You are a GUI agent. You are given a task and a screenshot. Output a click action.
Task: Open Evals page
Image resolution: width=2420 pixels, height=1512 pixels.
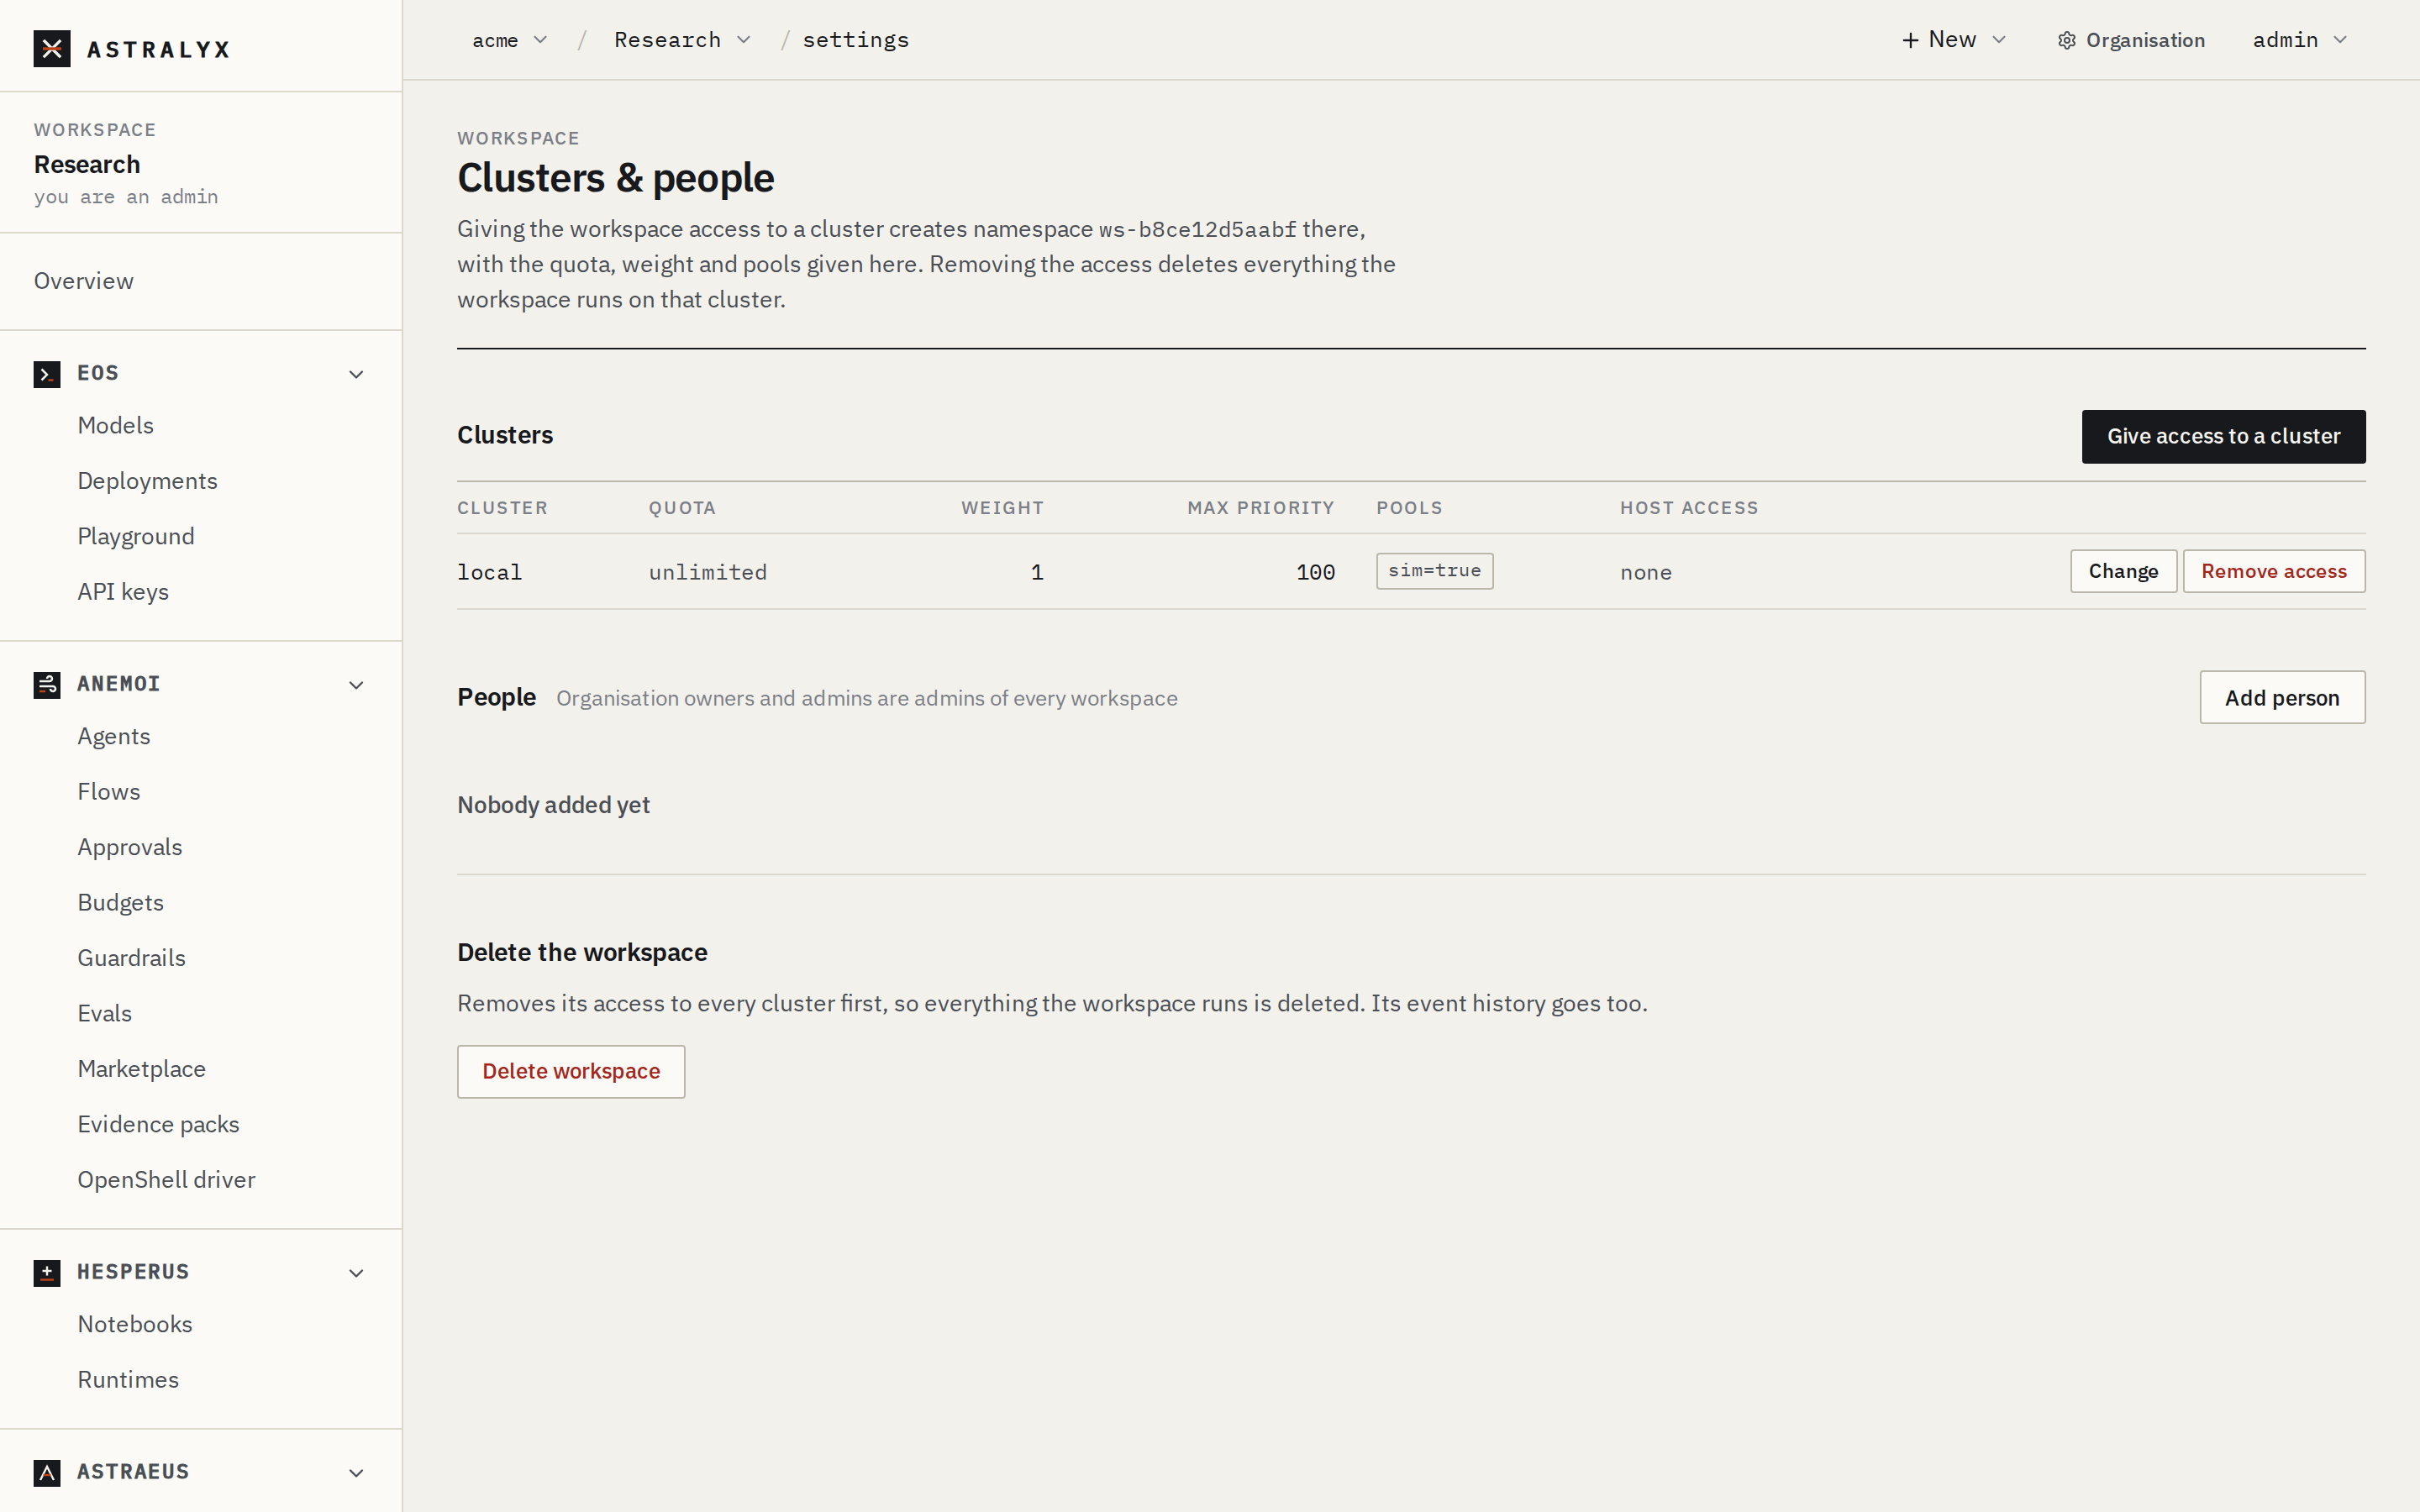105,1014
